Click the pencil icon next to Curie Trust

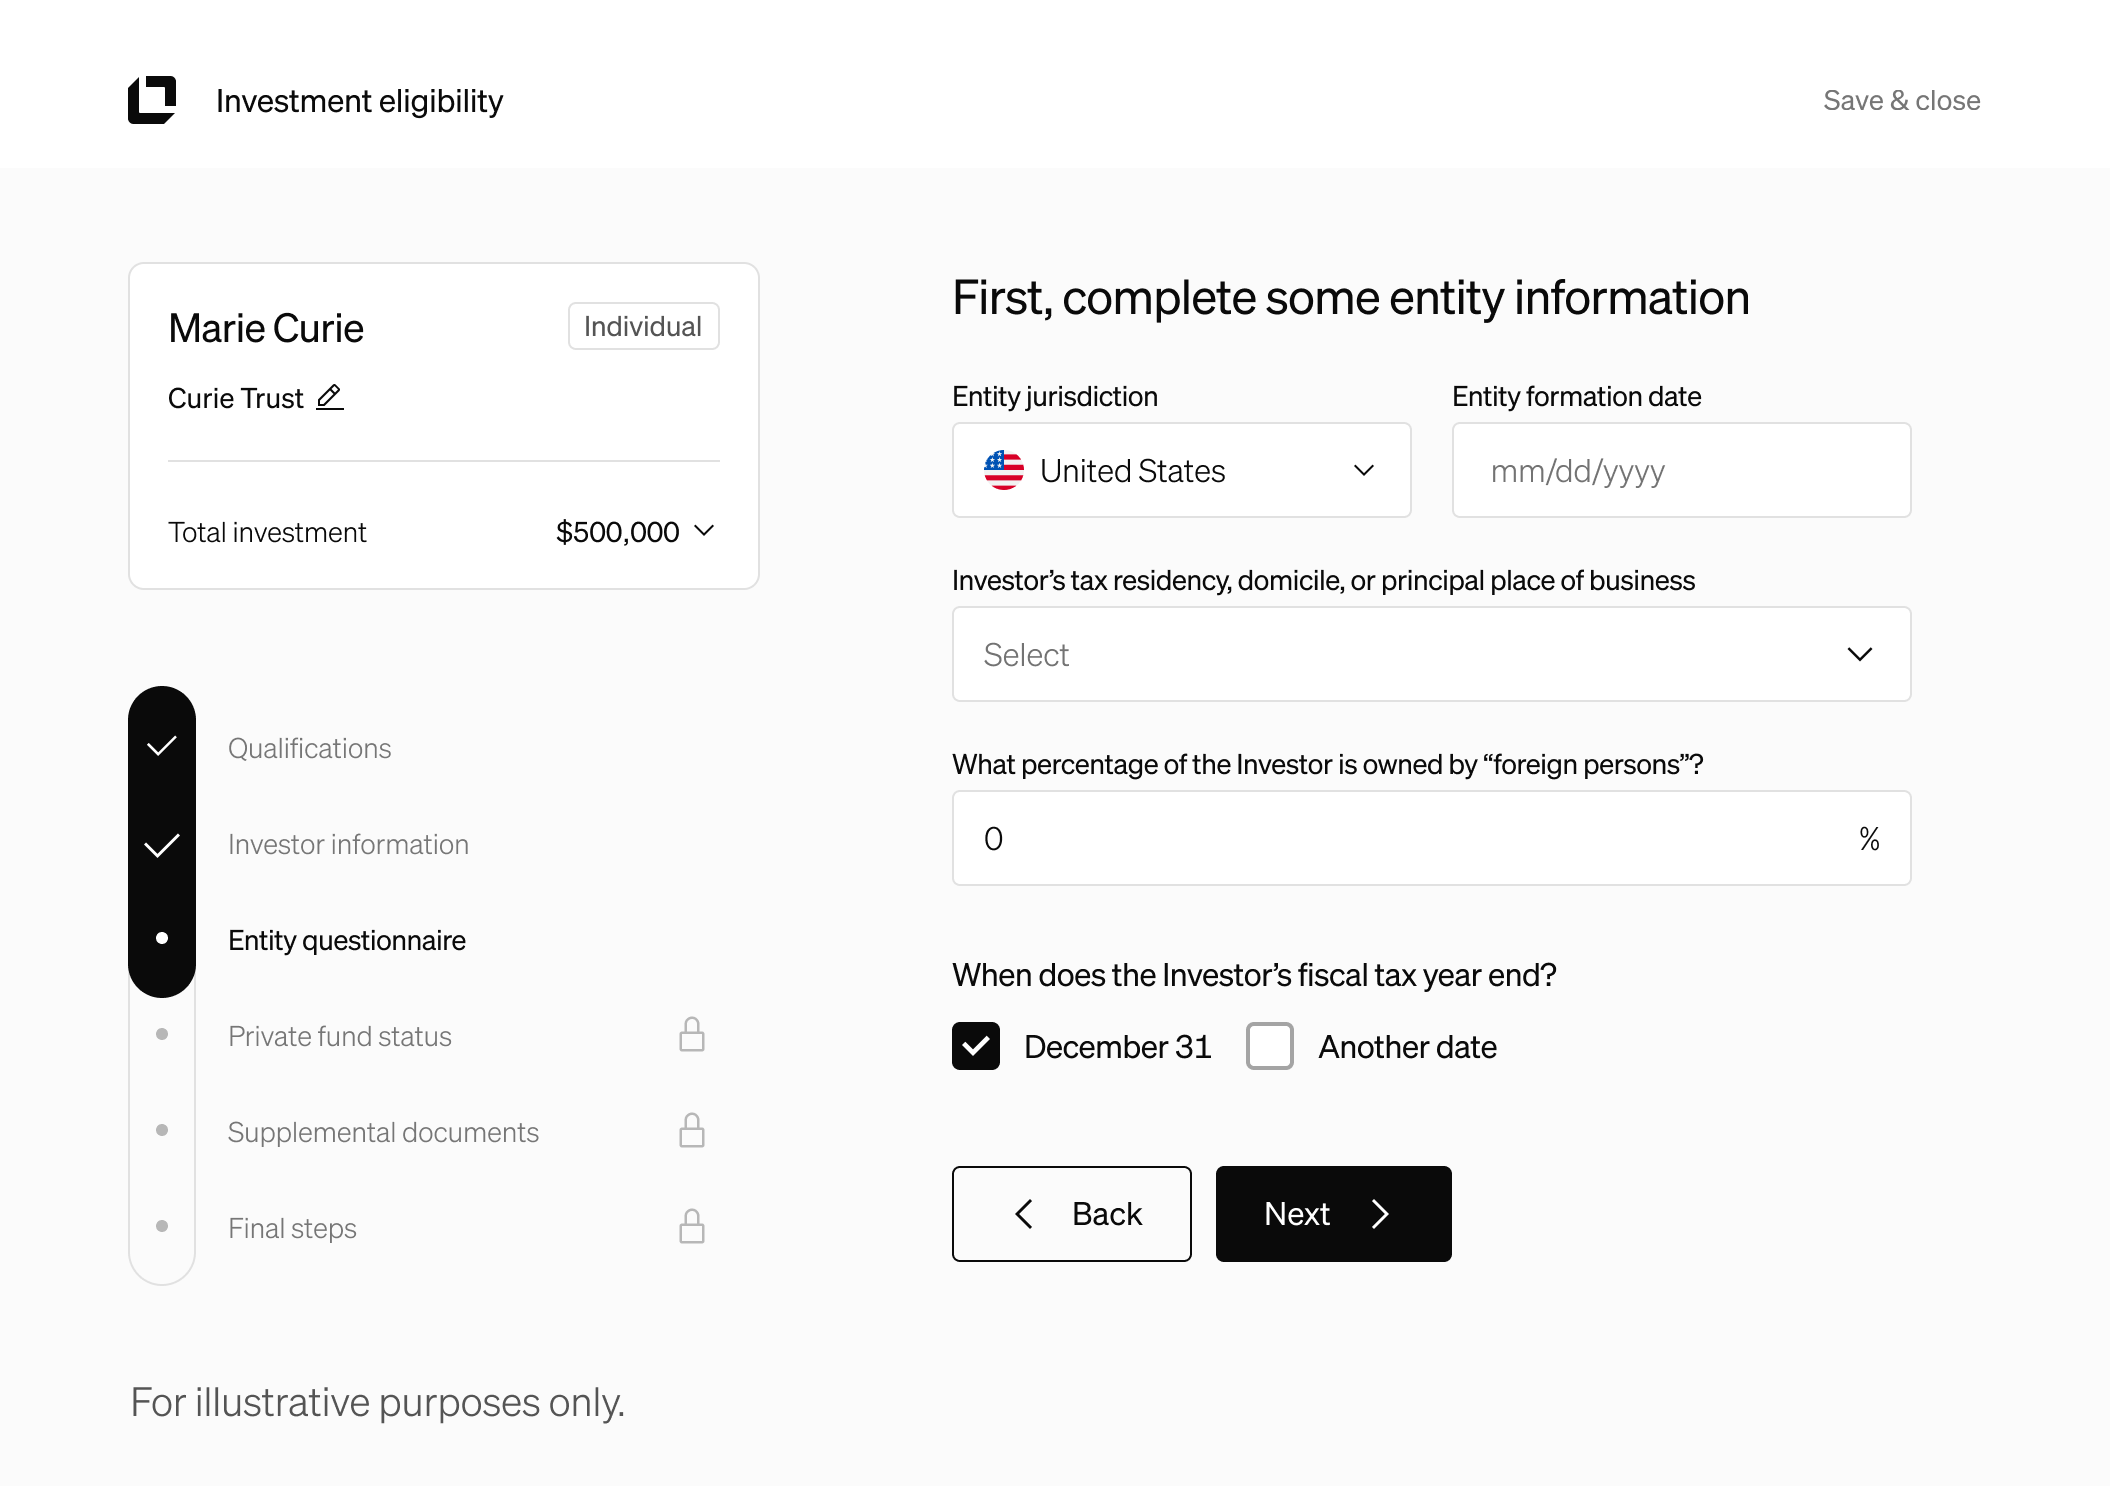(330, 397)
